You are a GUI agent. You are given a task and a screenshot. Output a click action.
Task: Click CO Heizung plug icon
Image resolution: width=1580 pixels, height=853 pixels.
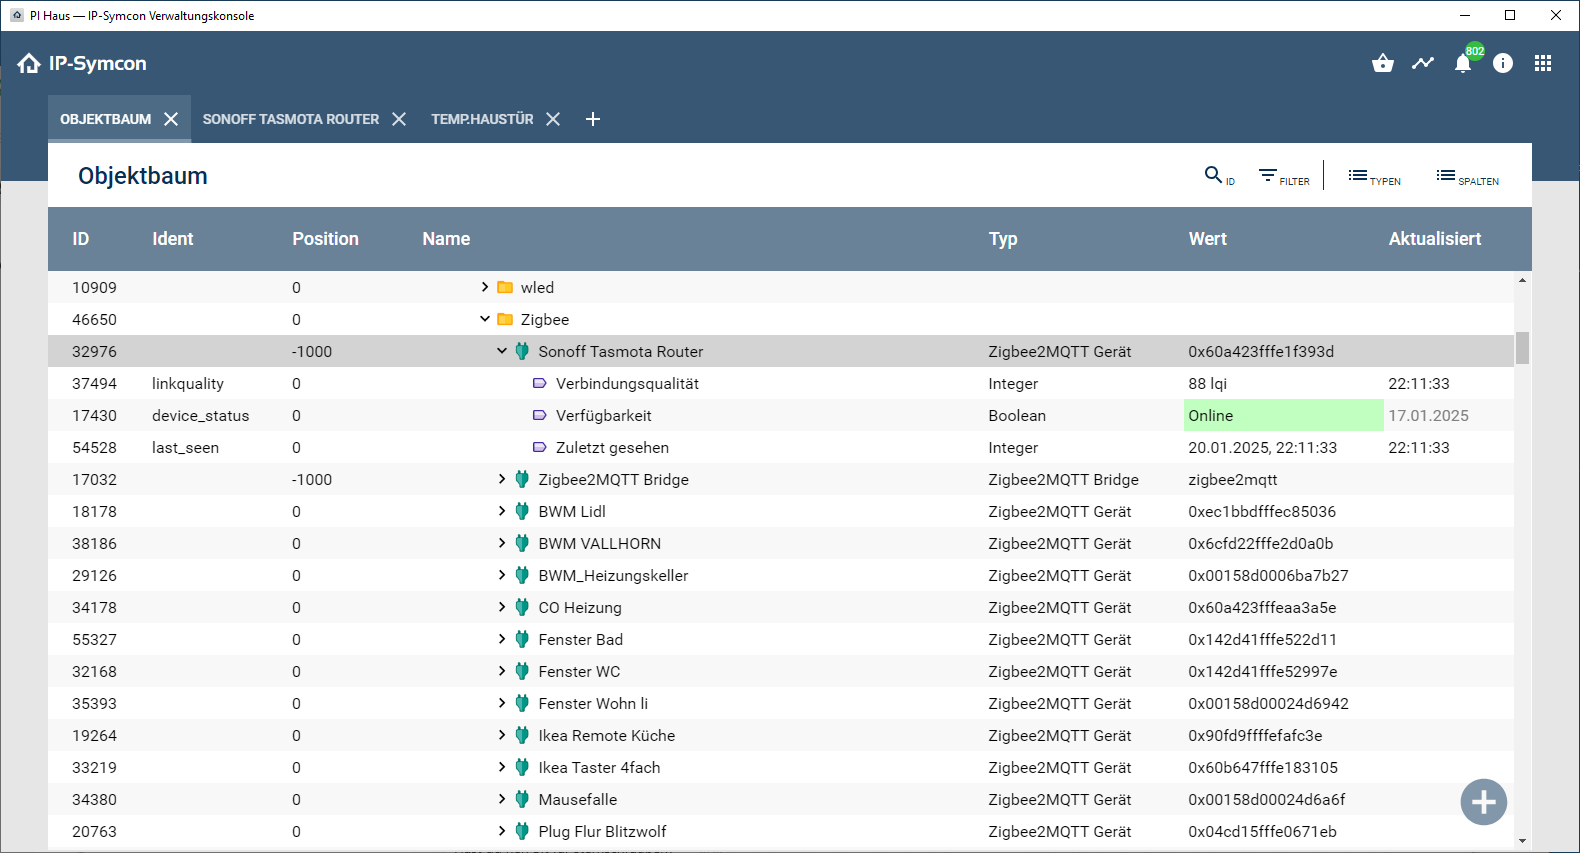pyautogui.click(x=522, y=607)
